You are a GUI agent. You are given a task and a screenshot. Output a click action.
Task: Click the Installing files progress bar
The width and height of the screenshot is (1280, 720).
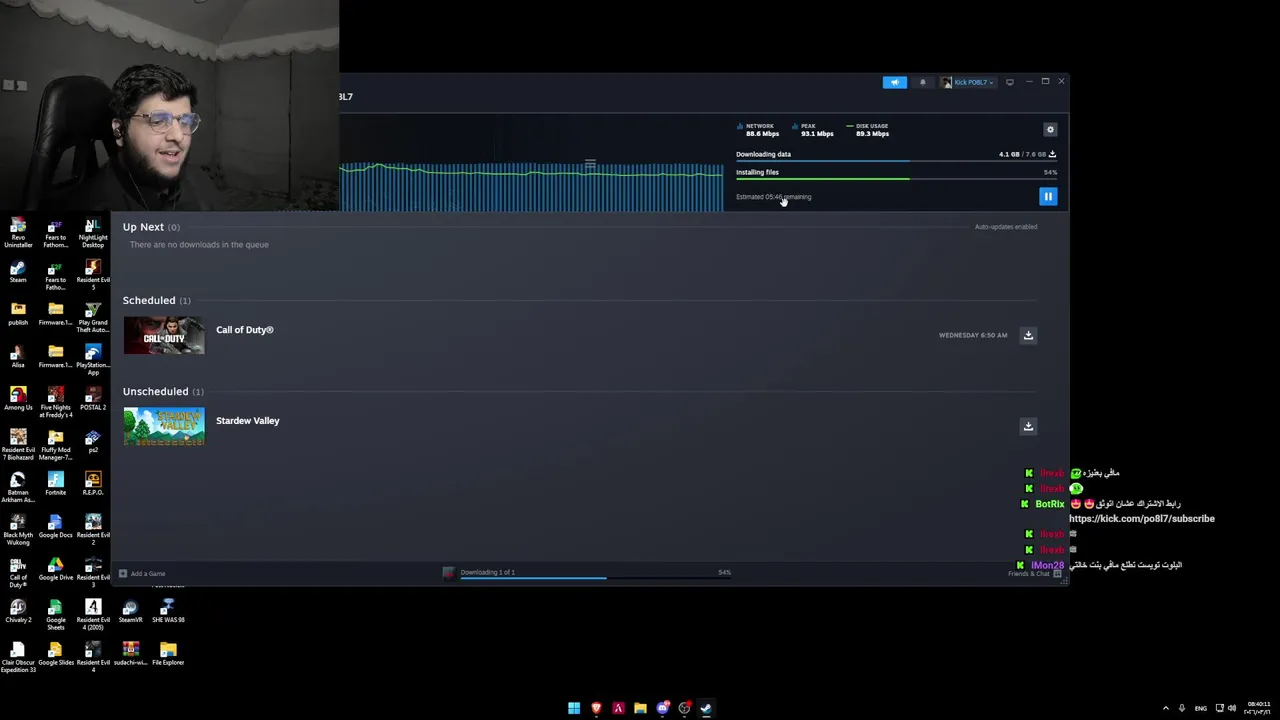coord(896,179)
